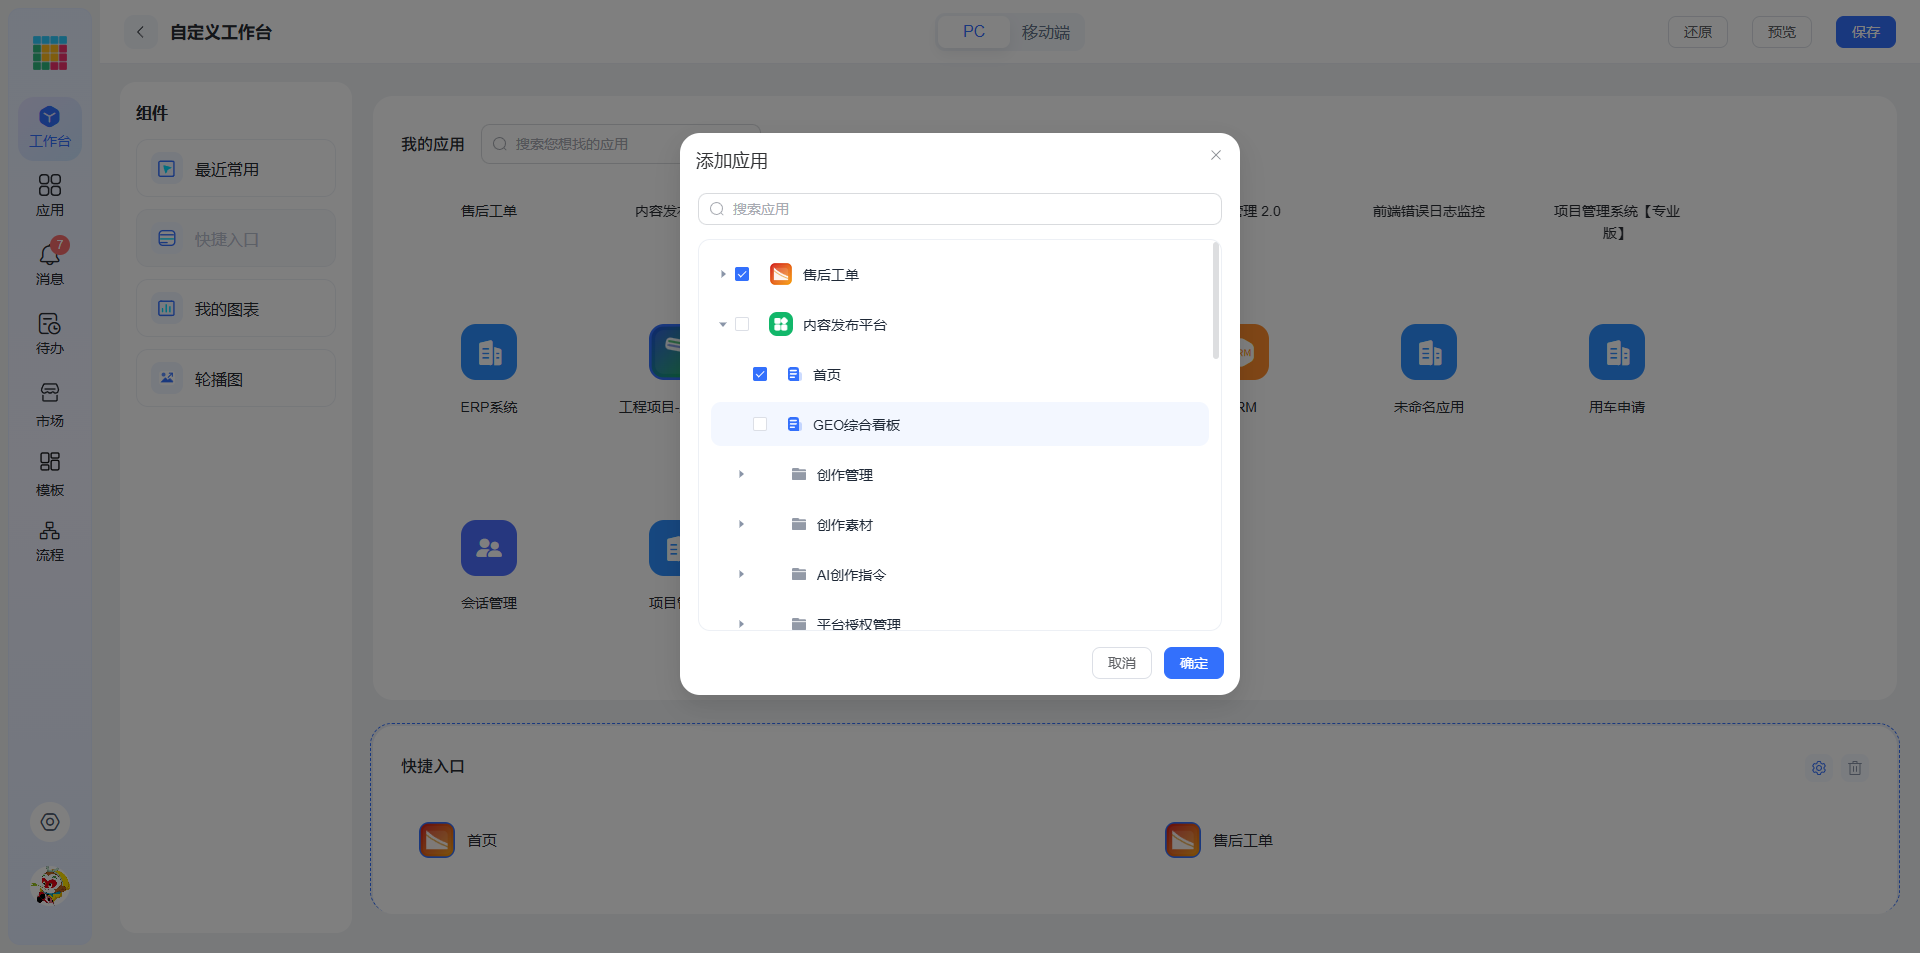Expand the 平台授权管理 folder
This screenshot has width=1920, height=953.
coord(741,624)
